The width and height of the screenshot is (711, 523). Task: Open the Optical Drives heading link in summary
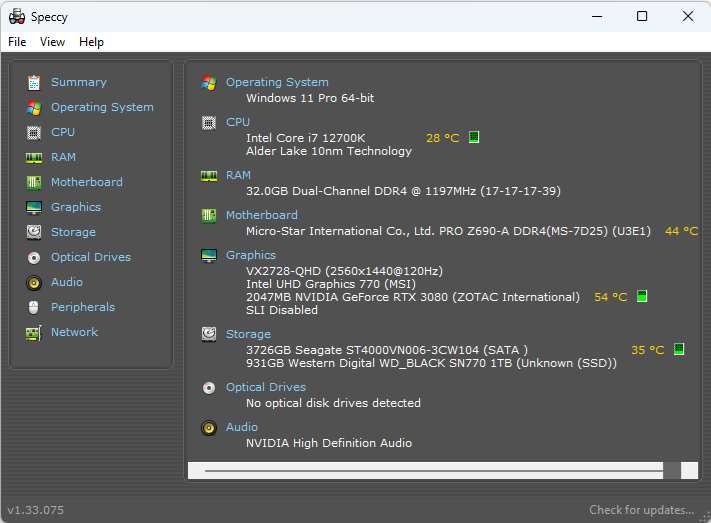pos(266,387)
